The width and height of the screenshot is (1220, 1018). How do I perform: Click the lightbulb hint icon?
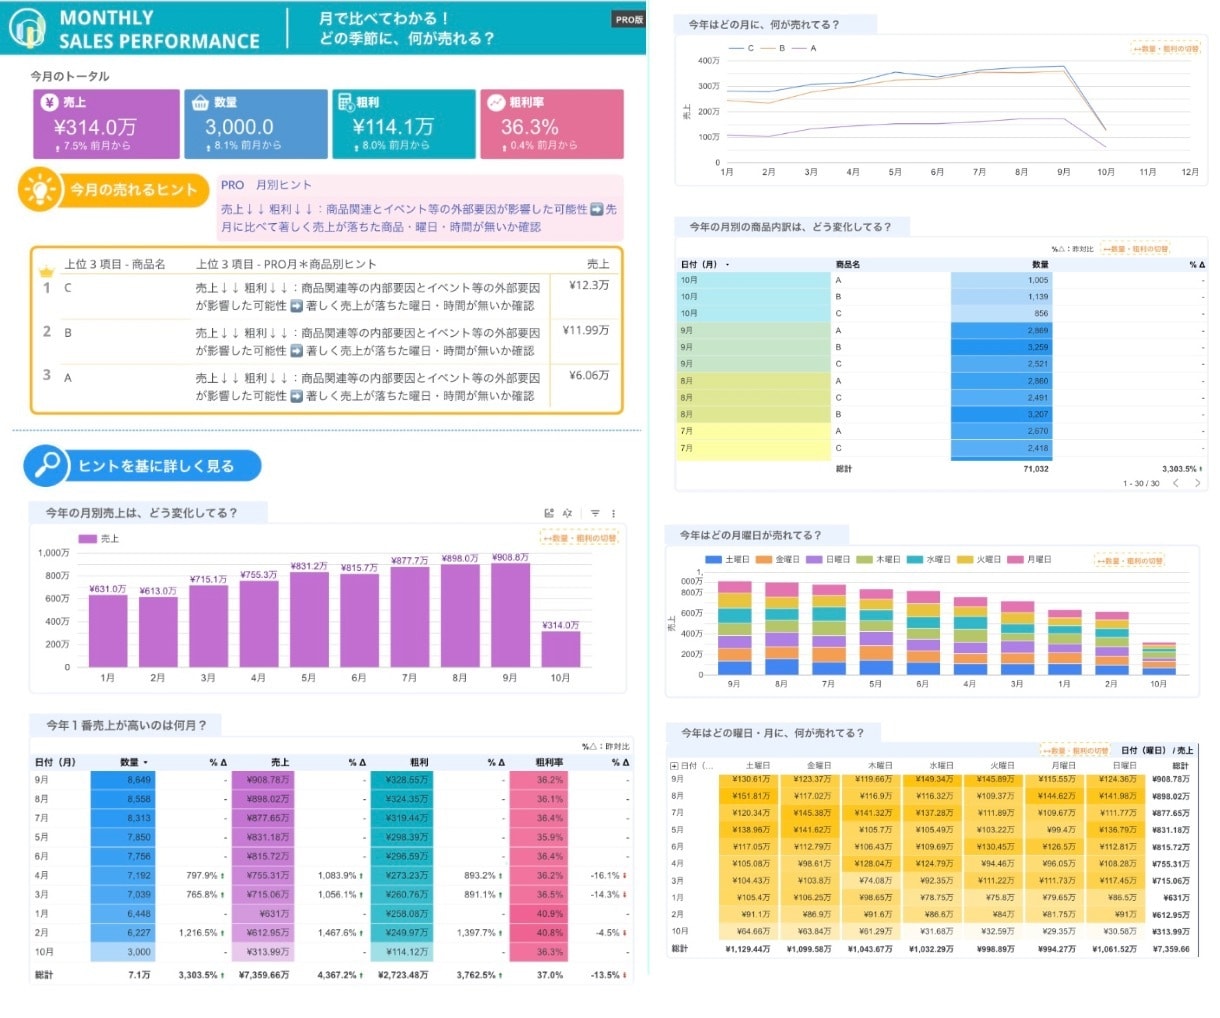[40, 190]
